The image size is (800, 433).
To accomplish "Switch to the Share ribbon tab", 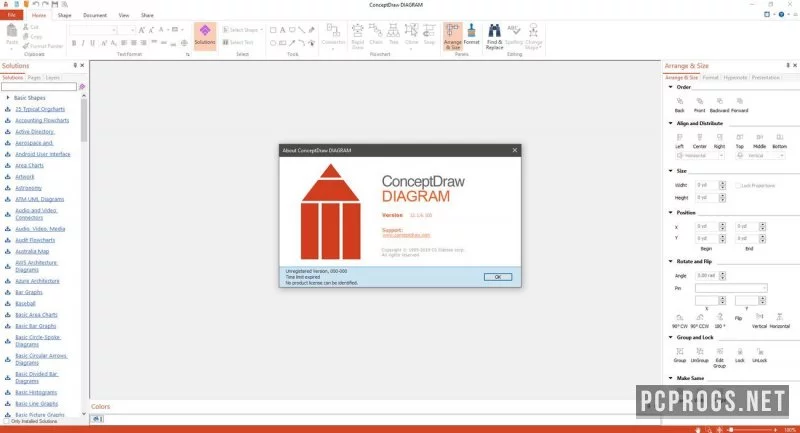I will pyautogui.click(x=147, y=15).
